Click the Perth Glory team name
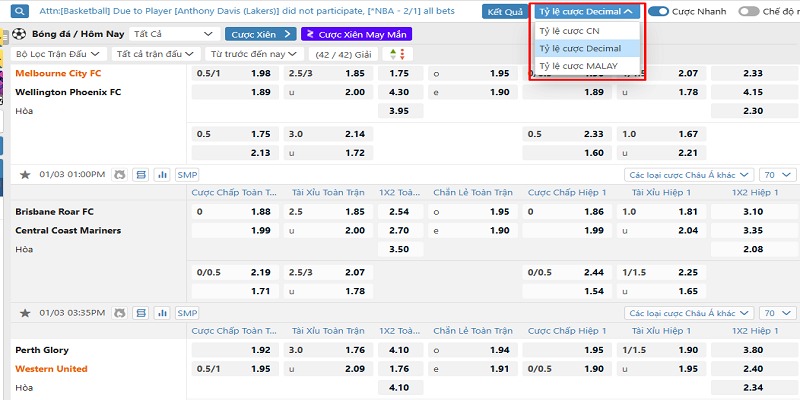The image size is (800, 400). [x=42, y=350]
